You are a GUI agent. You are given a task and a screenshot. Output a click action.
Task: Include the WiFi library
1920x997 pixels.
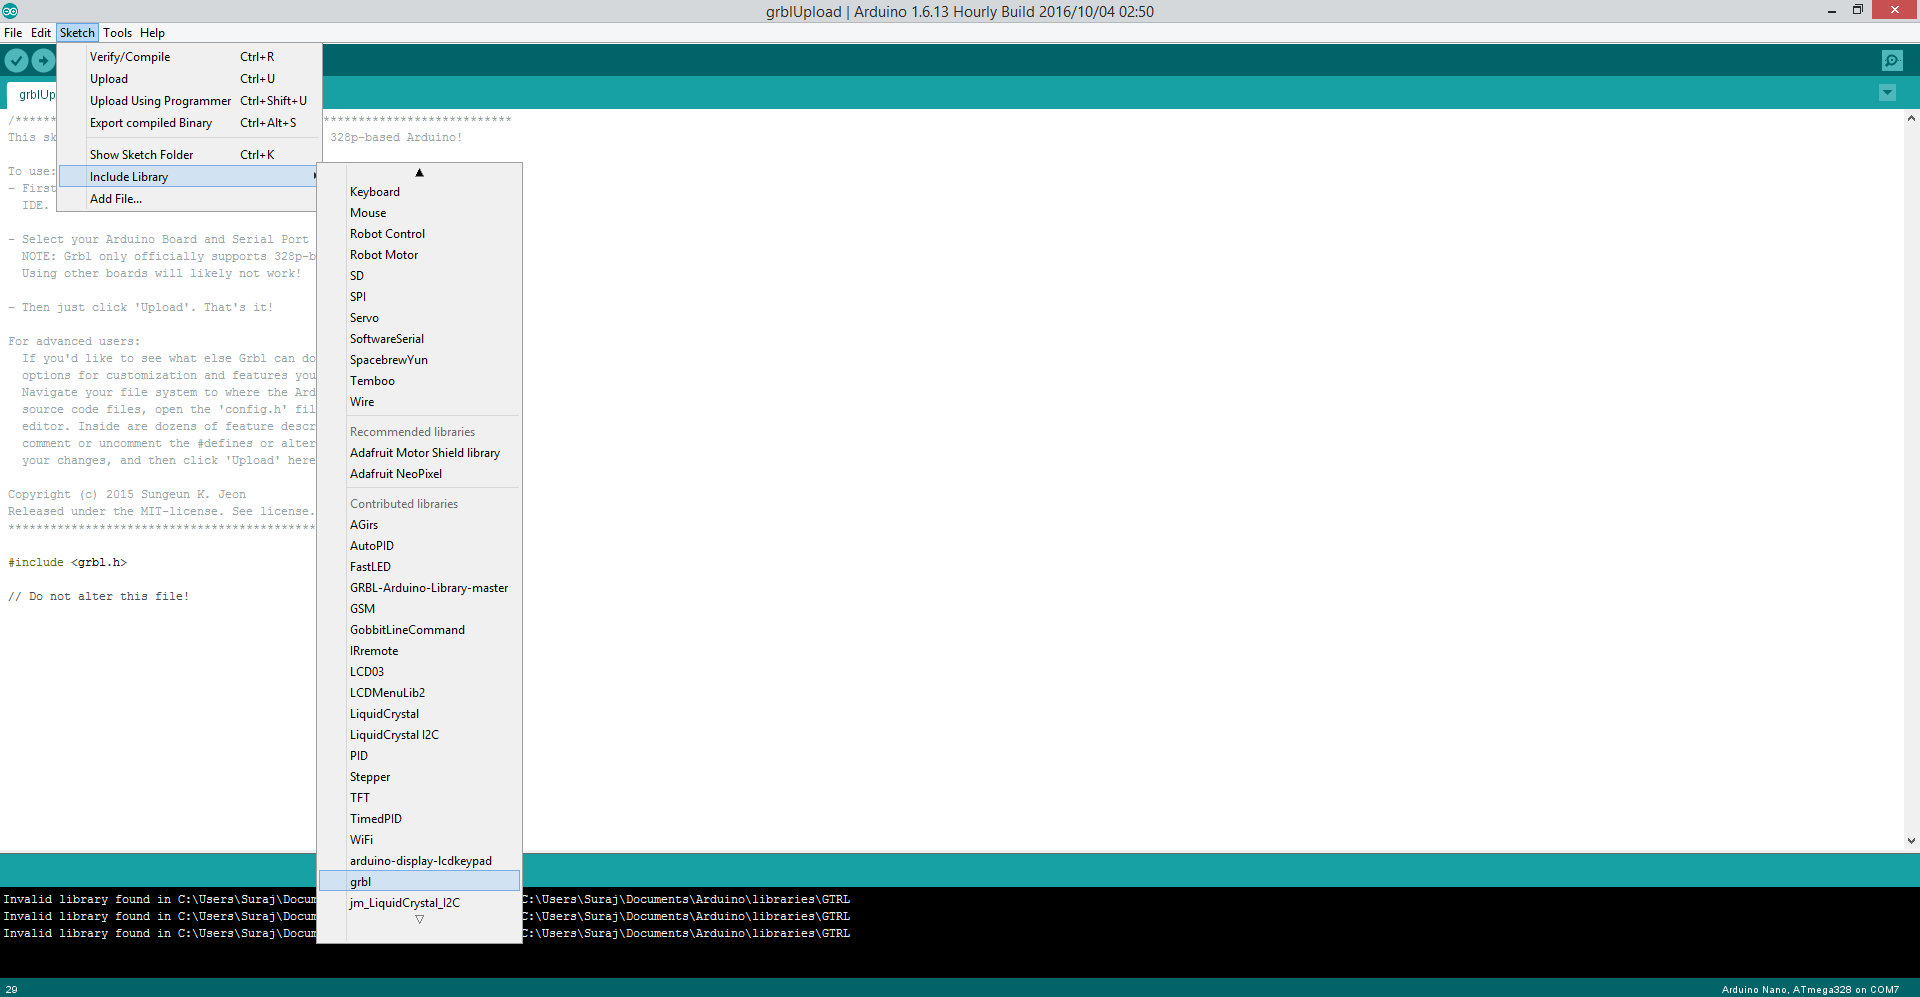[x=419, y=840]
